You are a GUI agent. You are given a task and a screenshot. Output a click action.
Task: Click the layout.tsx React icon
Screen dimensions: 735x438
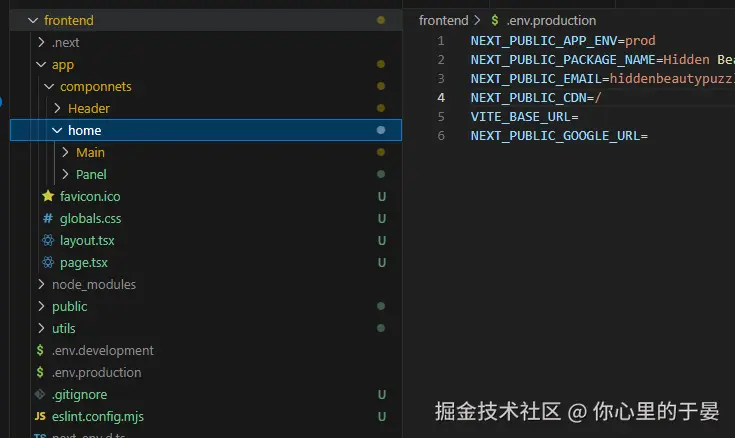point(47,241)
